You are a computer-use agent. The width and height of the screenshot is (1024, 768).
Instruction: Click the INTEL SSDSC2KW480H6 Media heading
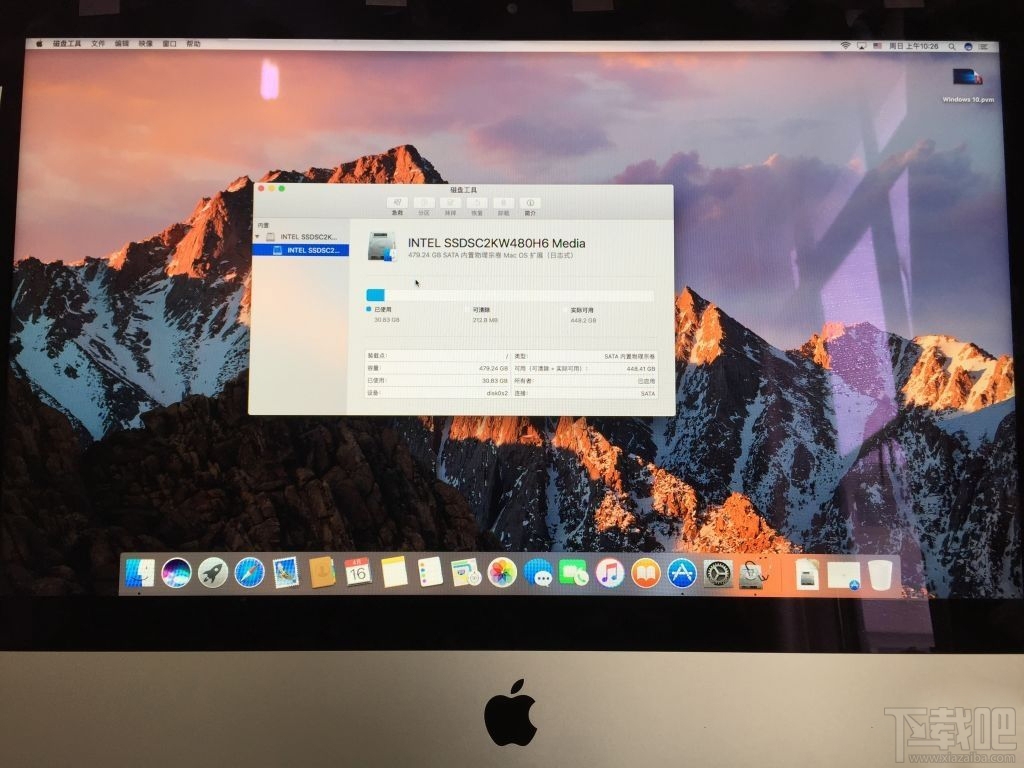(x=496, y=243)
